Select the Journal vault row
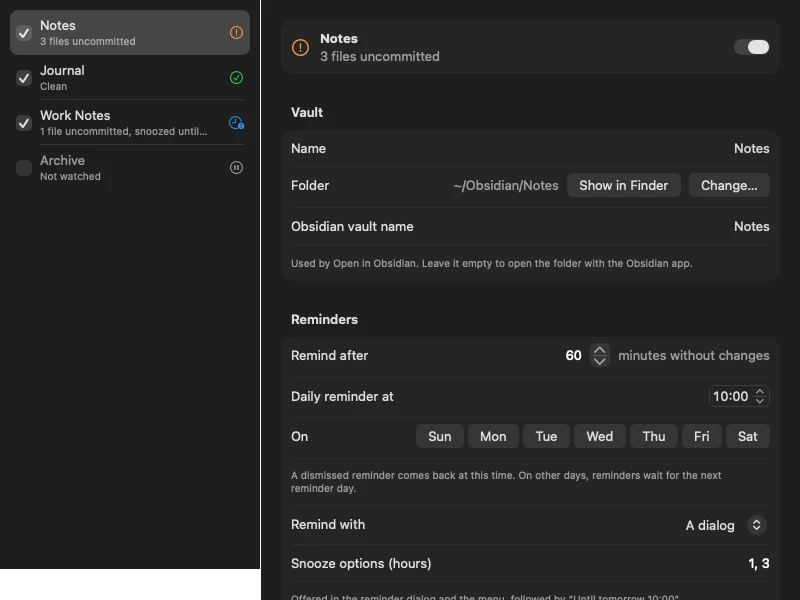 (x=130, y=78)
